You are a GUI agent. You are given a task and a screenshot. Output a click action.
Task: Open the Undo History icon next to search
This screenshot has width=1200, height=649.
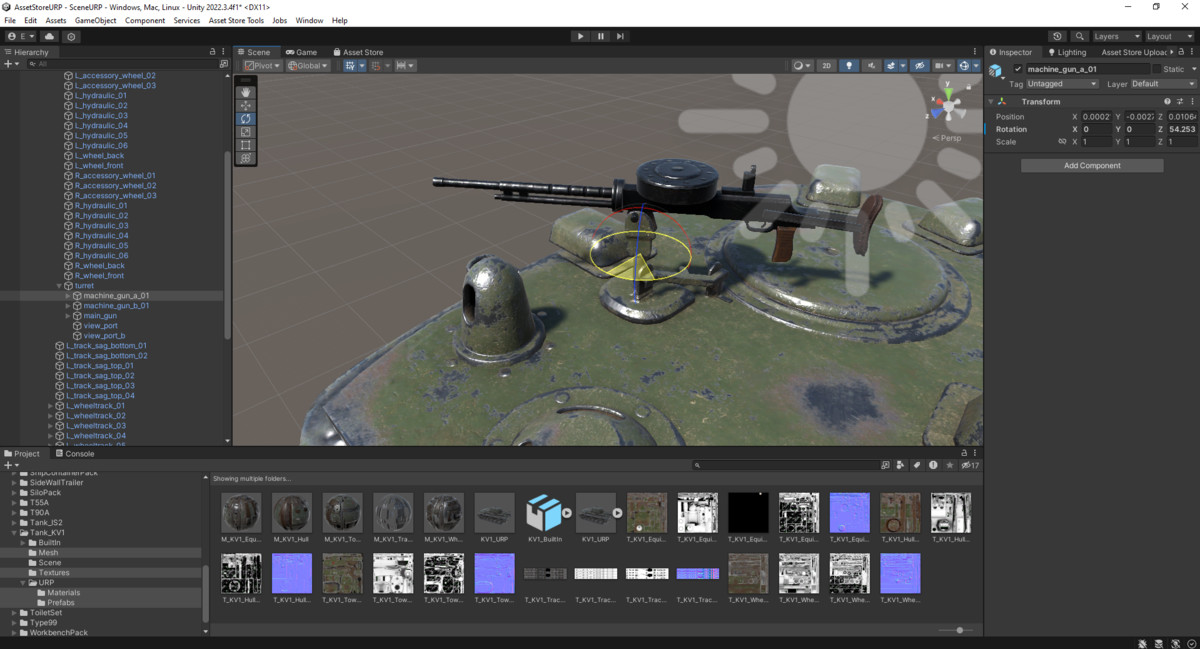1057,35
